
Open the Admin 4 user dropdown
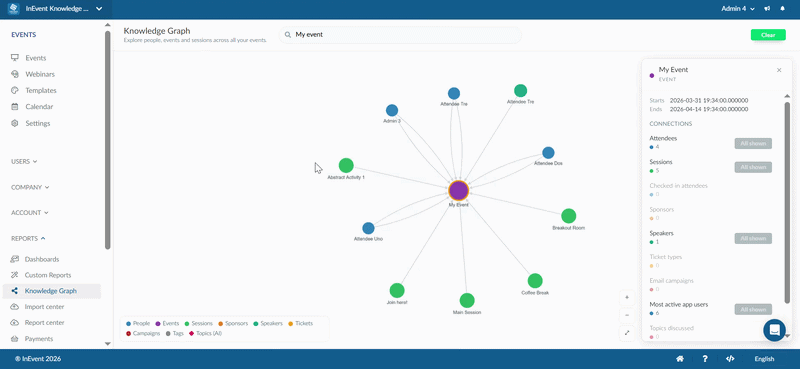tap(738, 9)
